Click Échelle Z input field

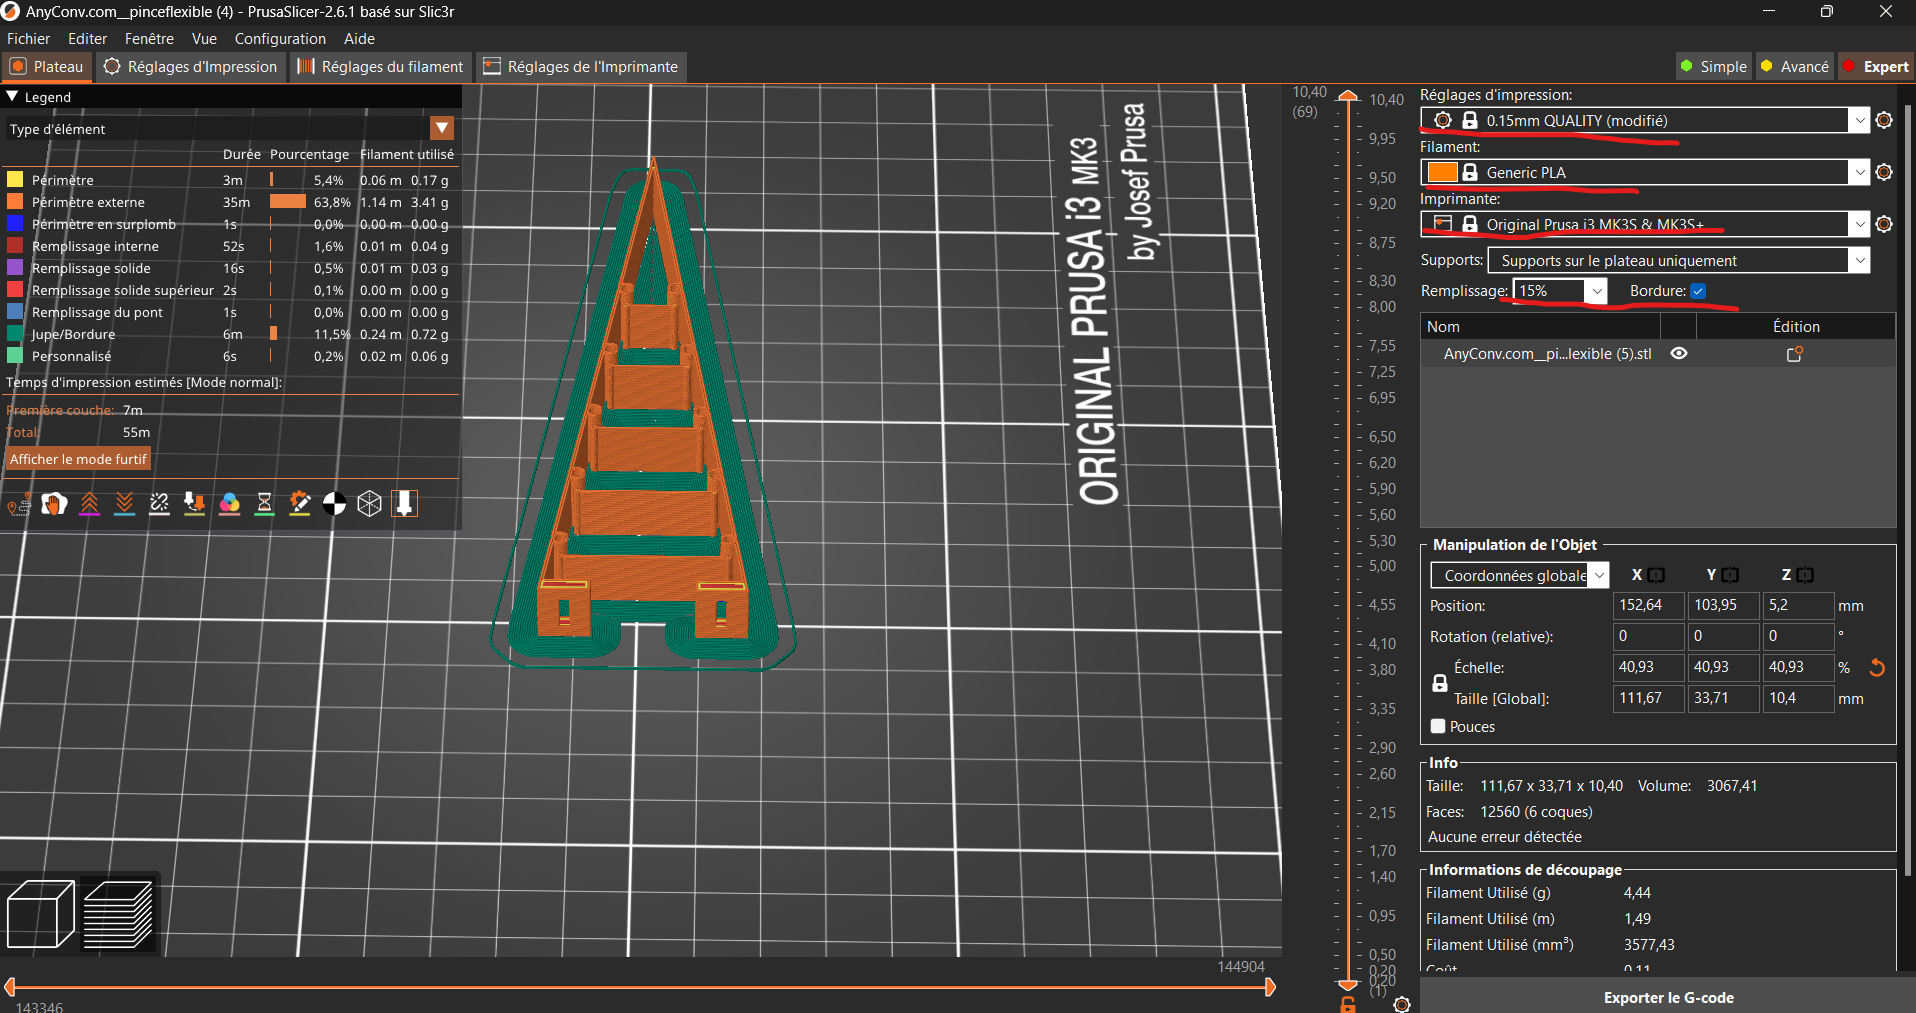point(1798,667)
